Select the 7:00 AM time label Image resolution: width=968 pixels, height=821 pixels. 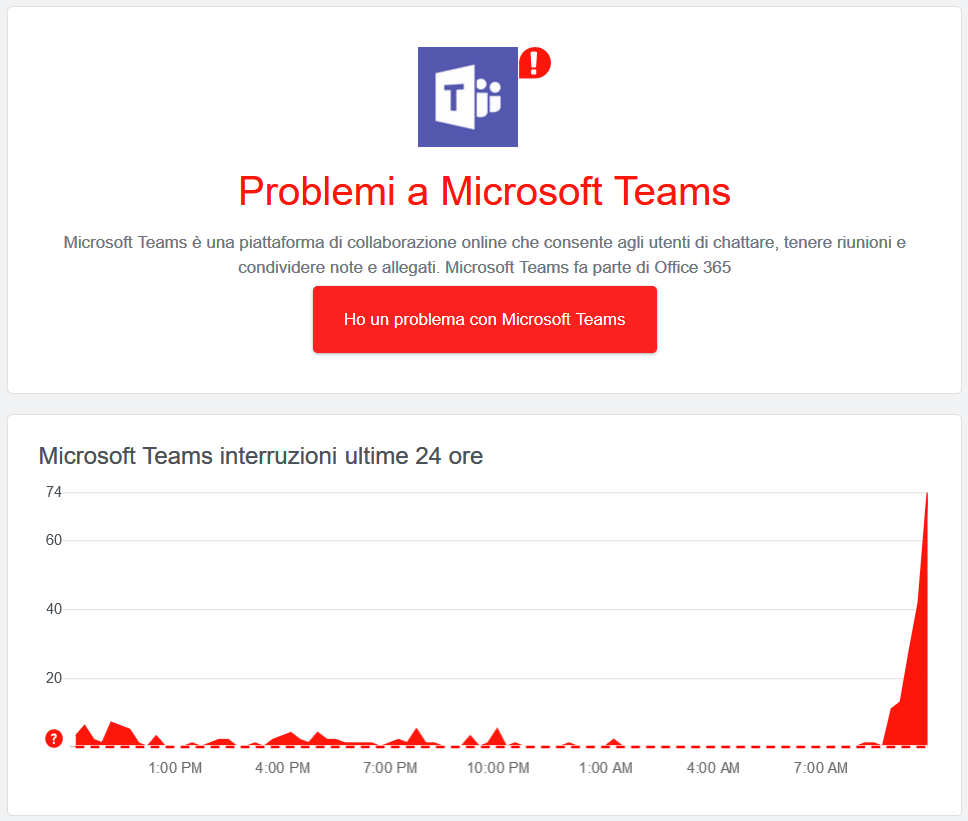(x=820, y=768)
